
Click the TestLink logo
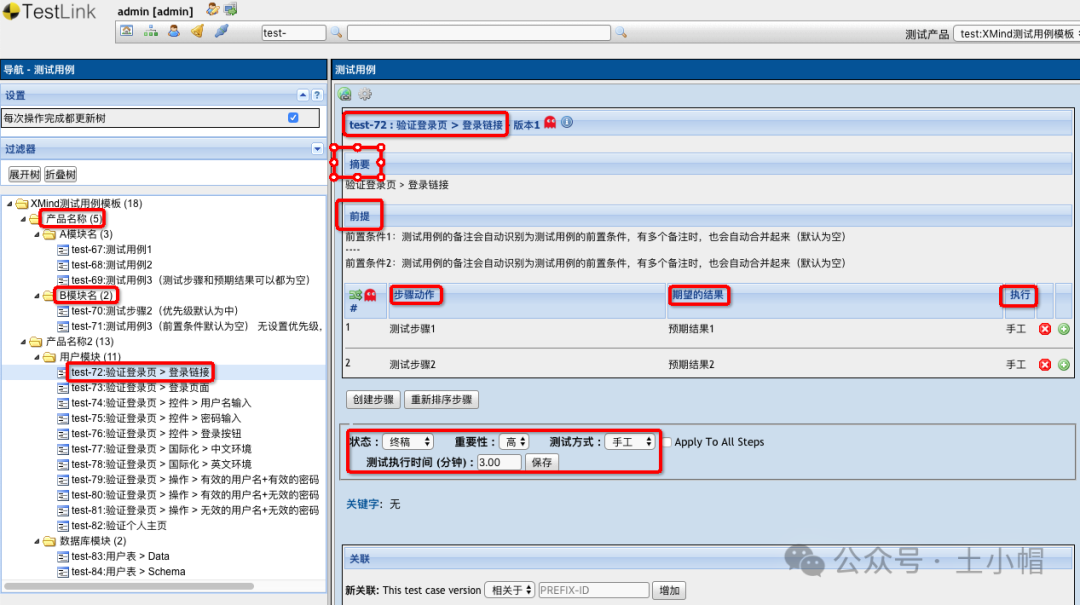point(49,12)
